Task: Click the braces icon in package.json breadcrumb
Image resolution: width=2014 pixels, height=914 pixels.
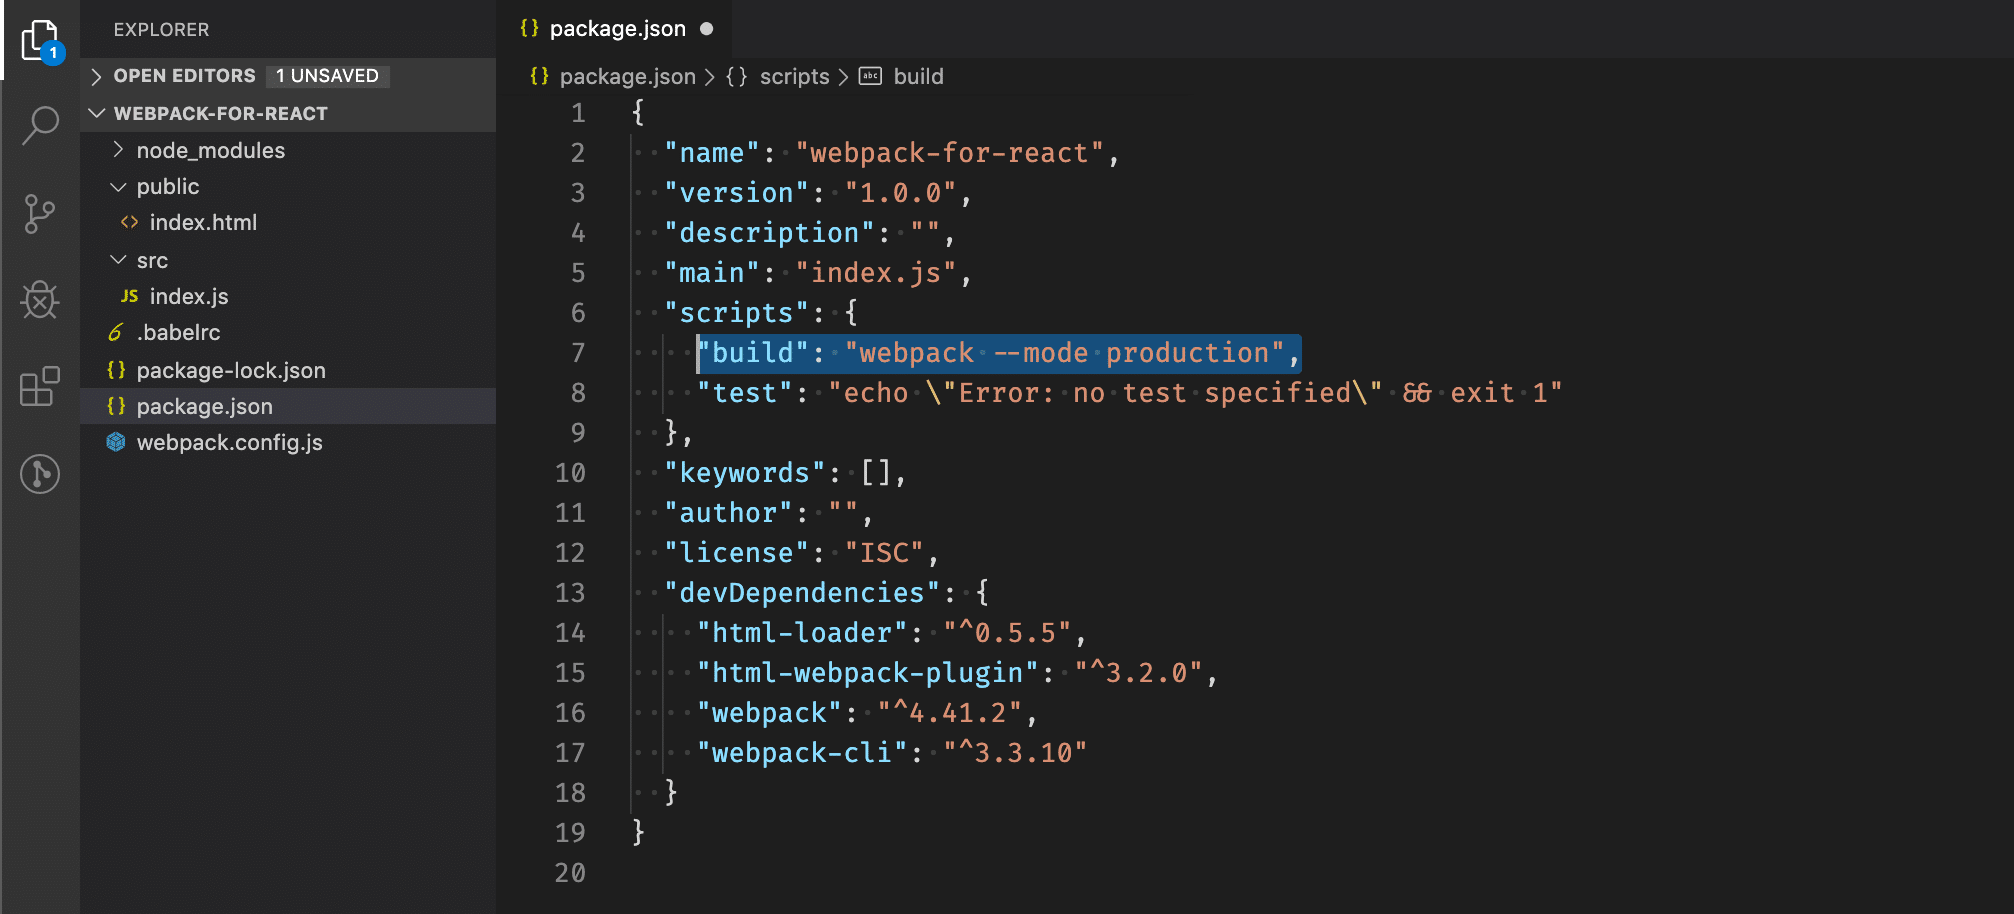Action: 541,76
